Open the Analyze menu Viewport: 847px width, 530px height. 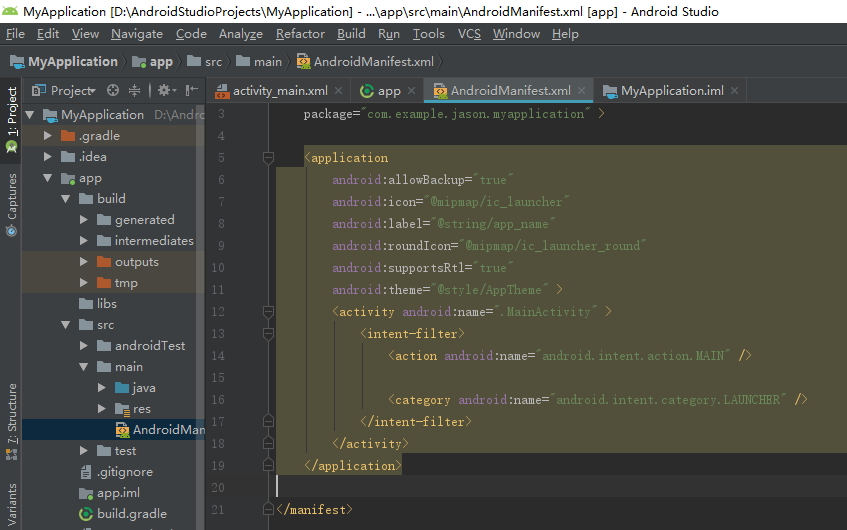[x=241, y=34]
